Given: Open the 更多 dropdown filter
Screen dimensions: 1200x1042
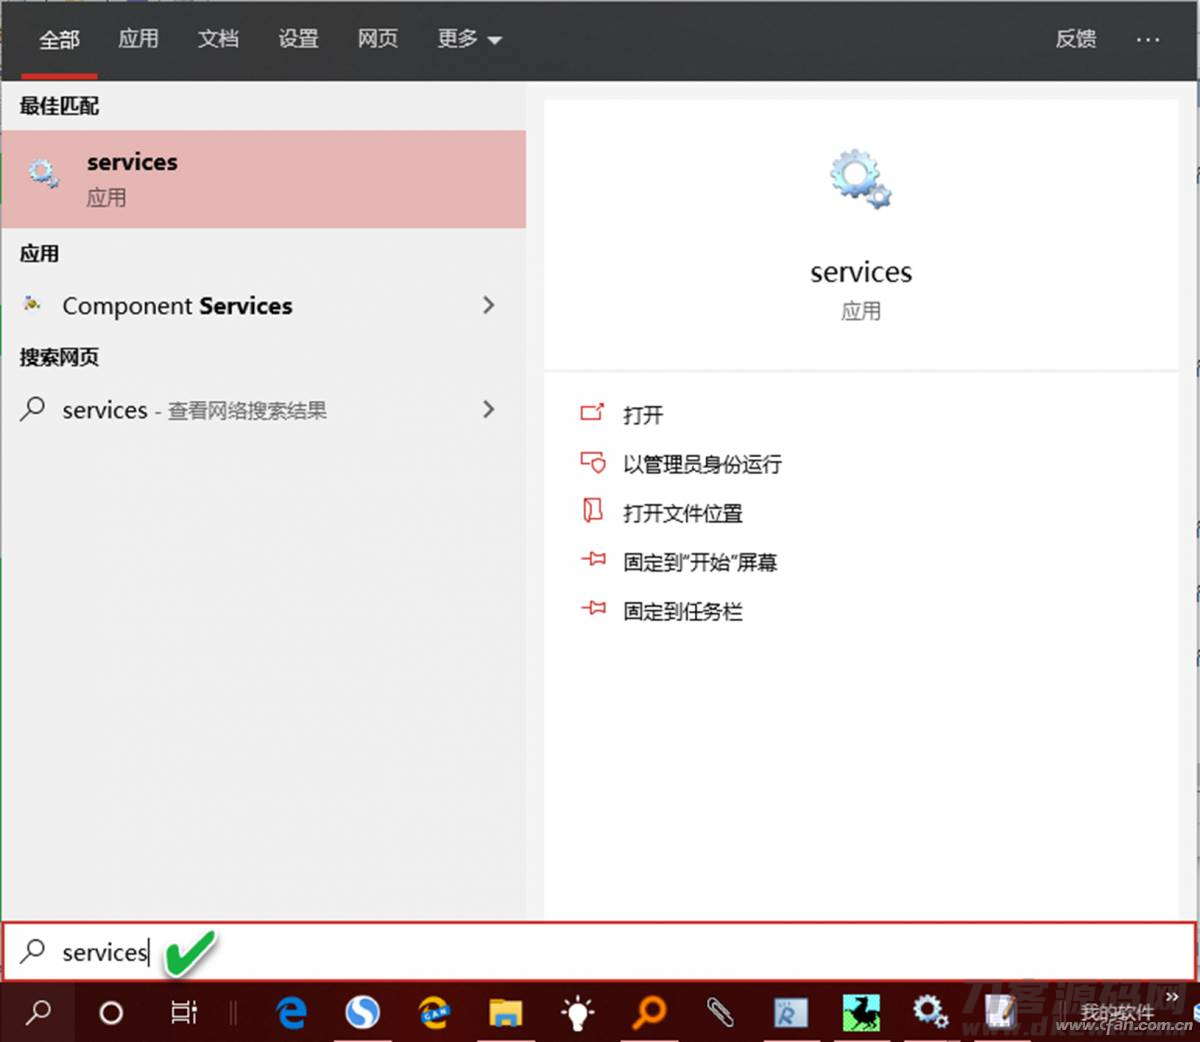Looking at the screenshot, I should (x=469, y=39).
